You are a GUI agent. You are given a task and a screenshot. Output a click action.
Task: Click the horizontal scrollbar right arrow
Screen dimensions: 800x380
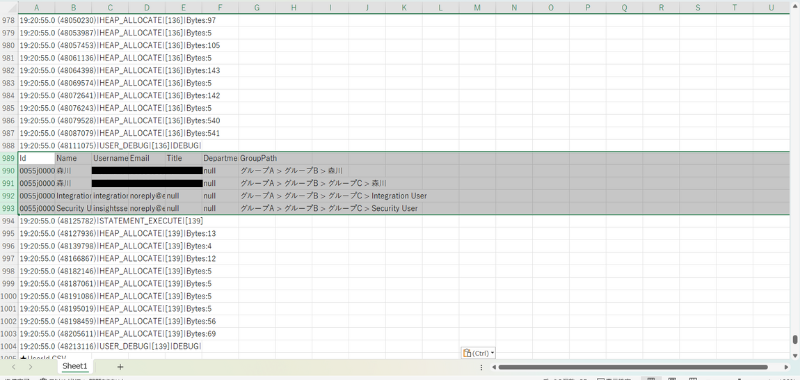click(786, 367)
